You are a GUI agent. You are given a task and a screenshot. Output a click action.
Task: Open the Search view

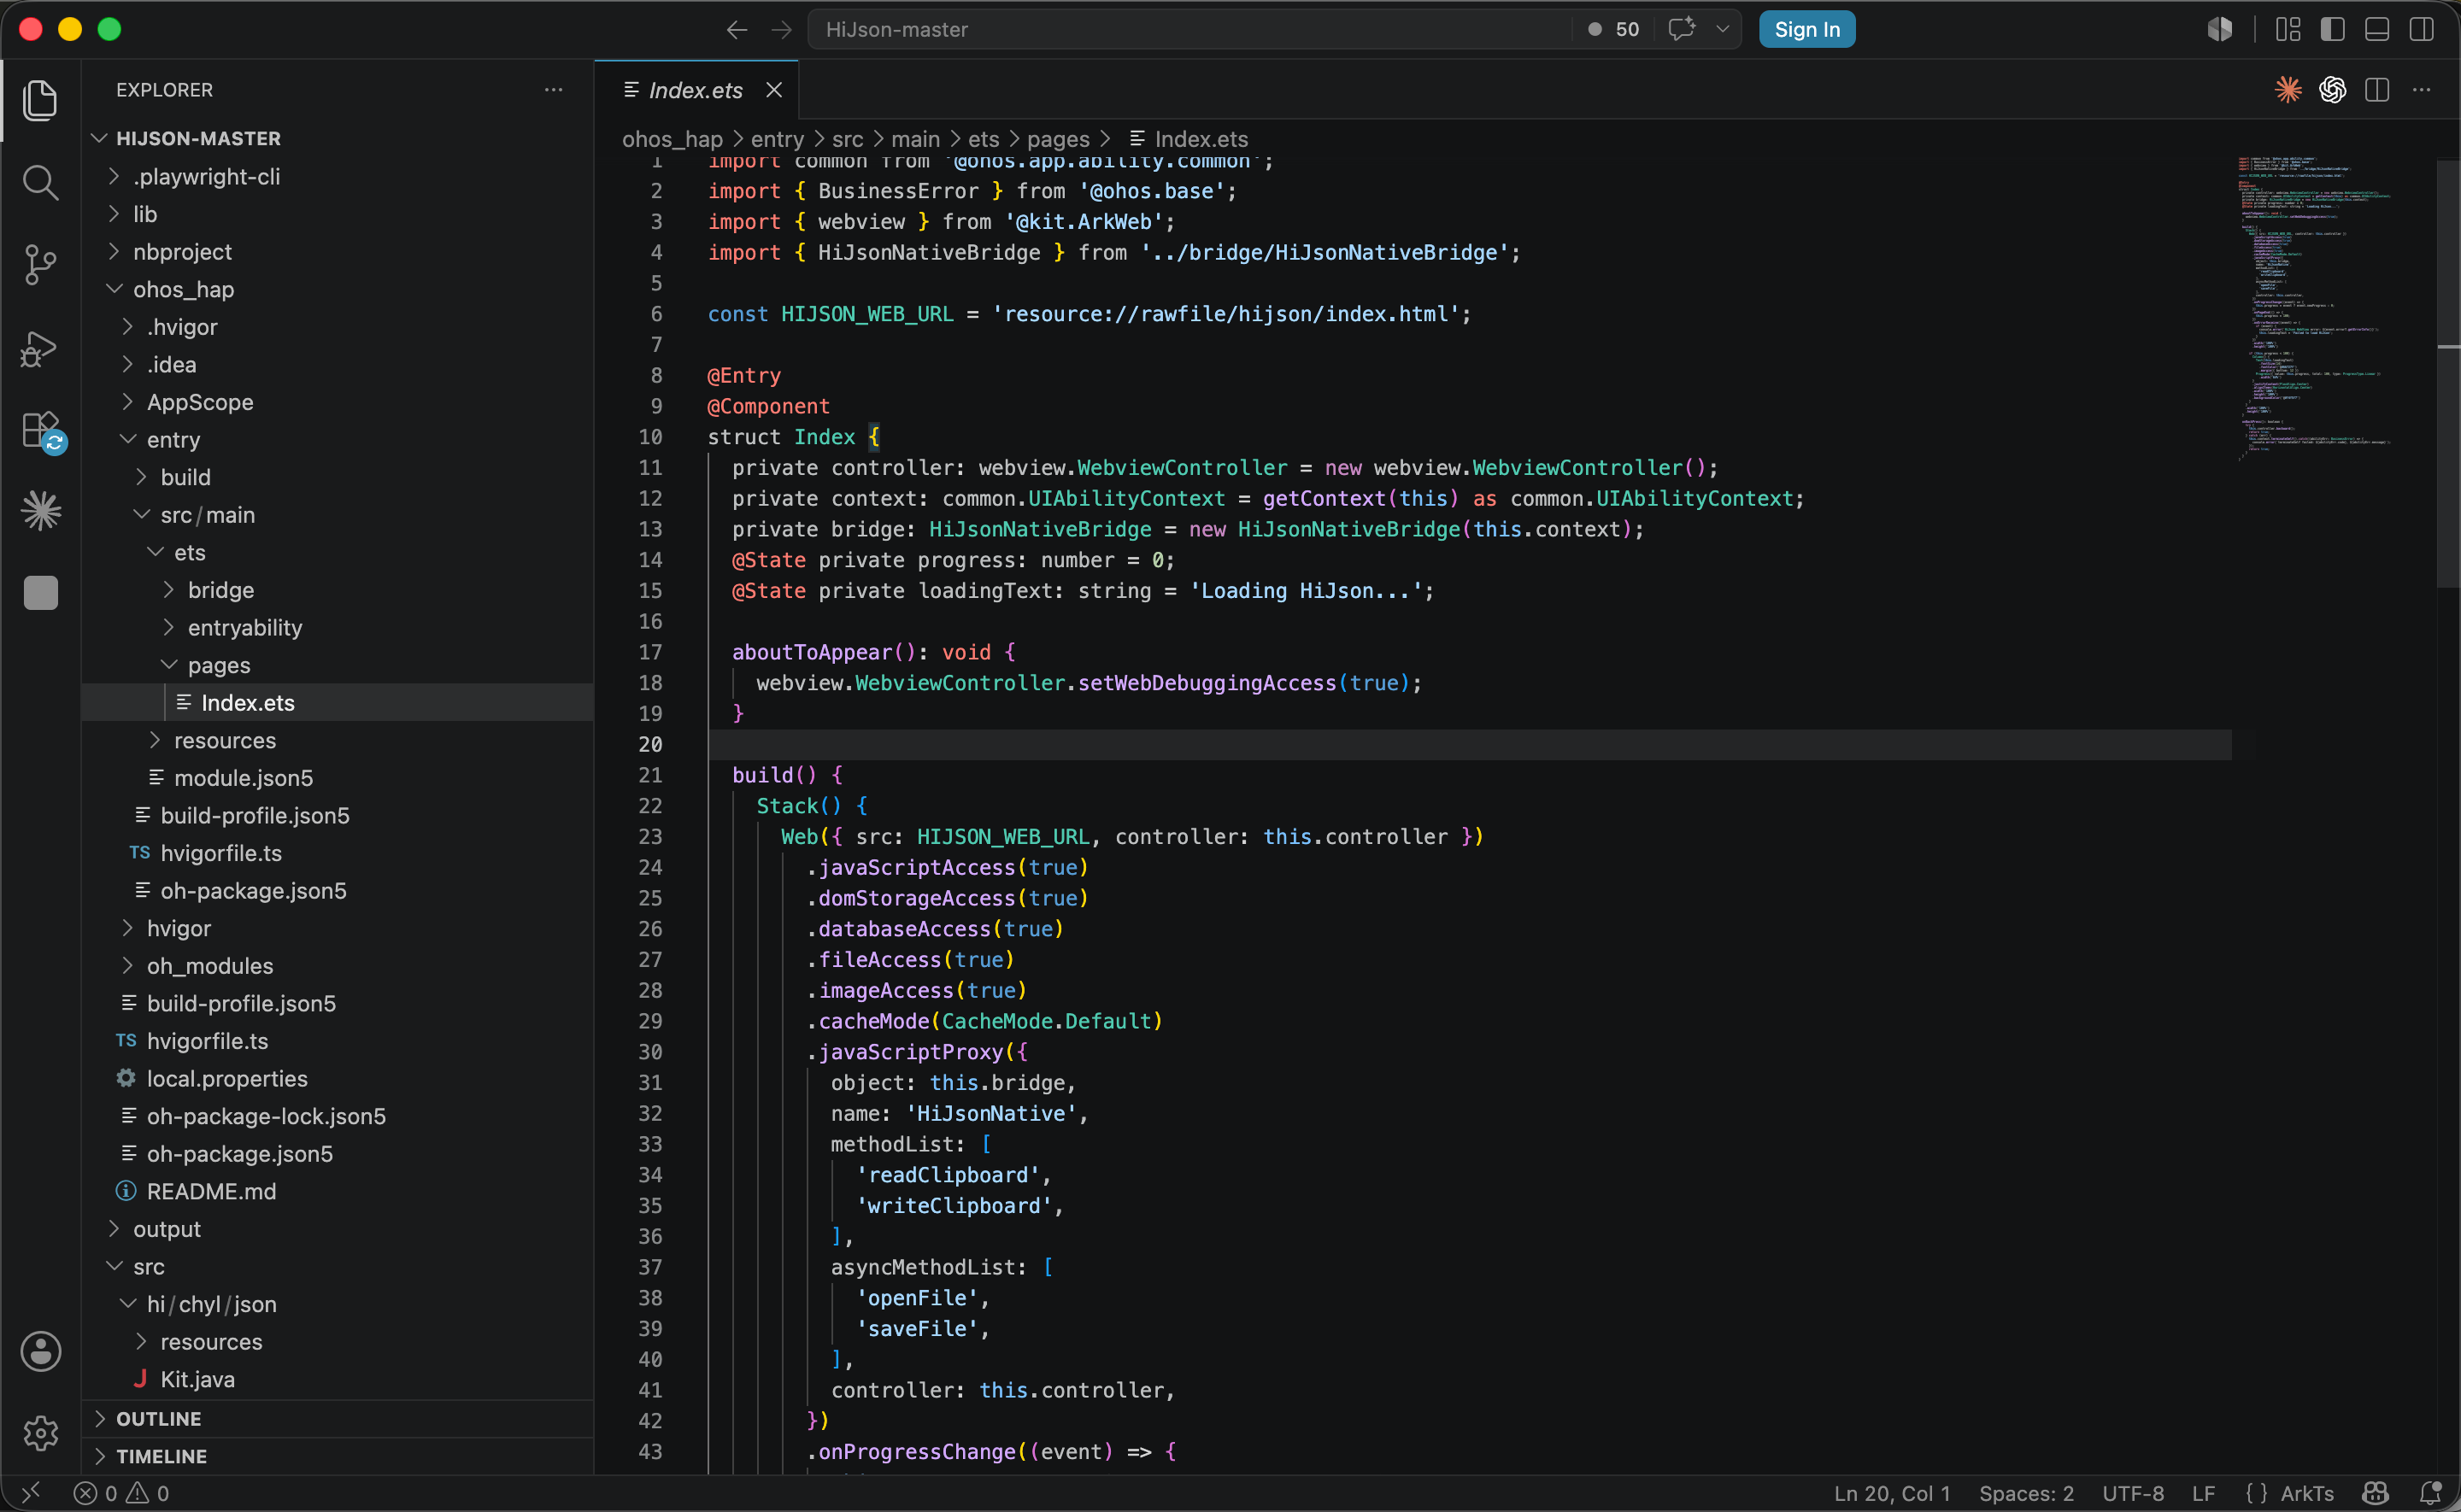(x=40, y=183)
